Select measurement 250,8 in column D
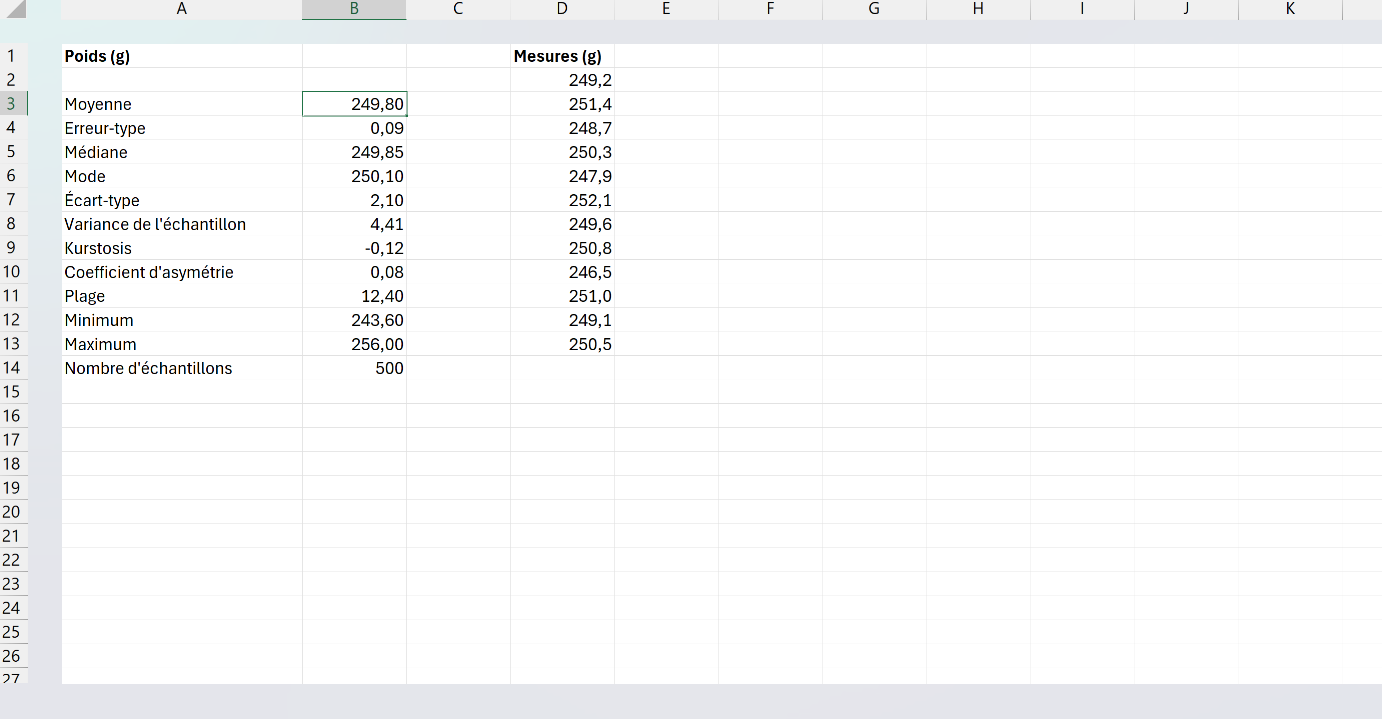This screenshot has width=1382, height=719. 562,248
